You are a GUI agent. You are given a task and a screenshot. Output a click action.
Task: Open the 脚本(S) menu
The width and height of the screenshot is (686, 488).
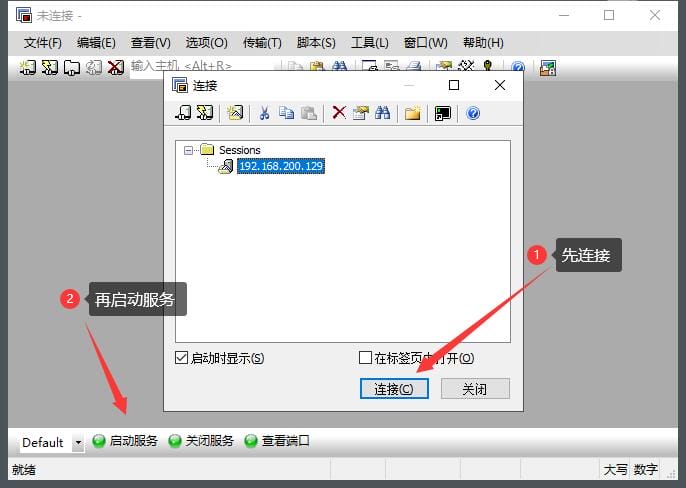click(316, 43)
